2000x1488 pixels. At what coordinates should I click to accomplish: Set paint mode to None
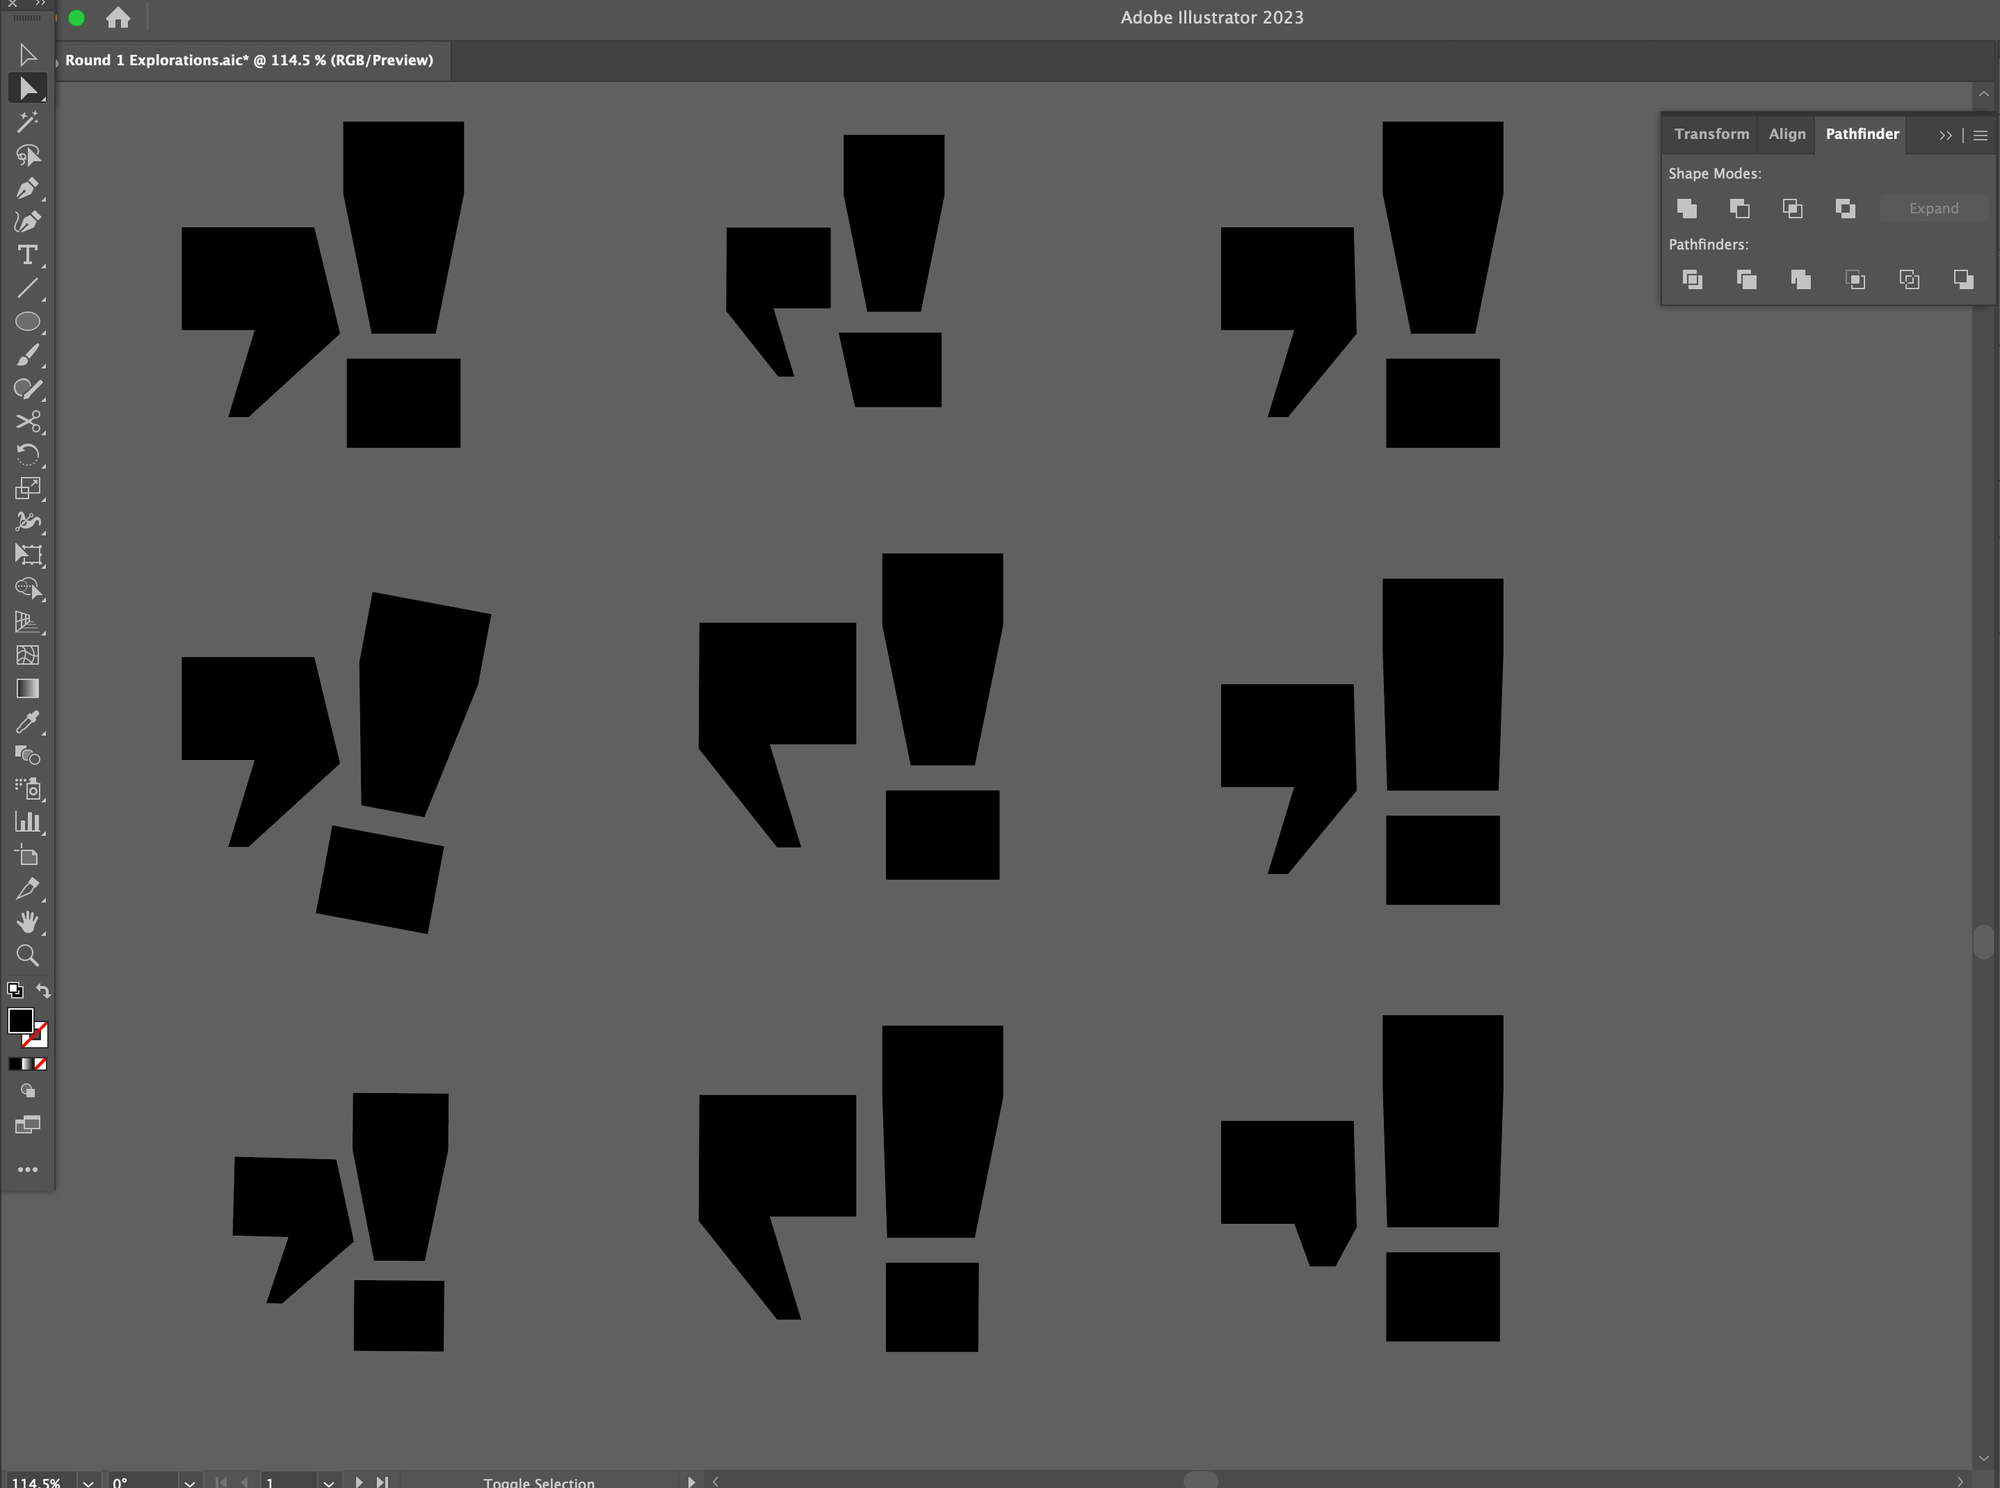(41, 1064)
